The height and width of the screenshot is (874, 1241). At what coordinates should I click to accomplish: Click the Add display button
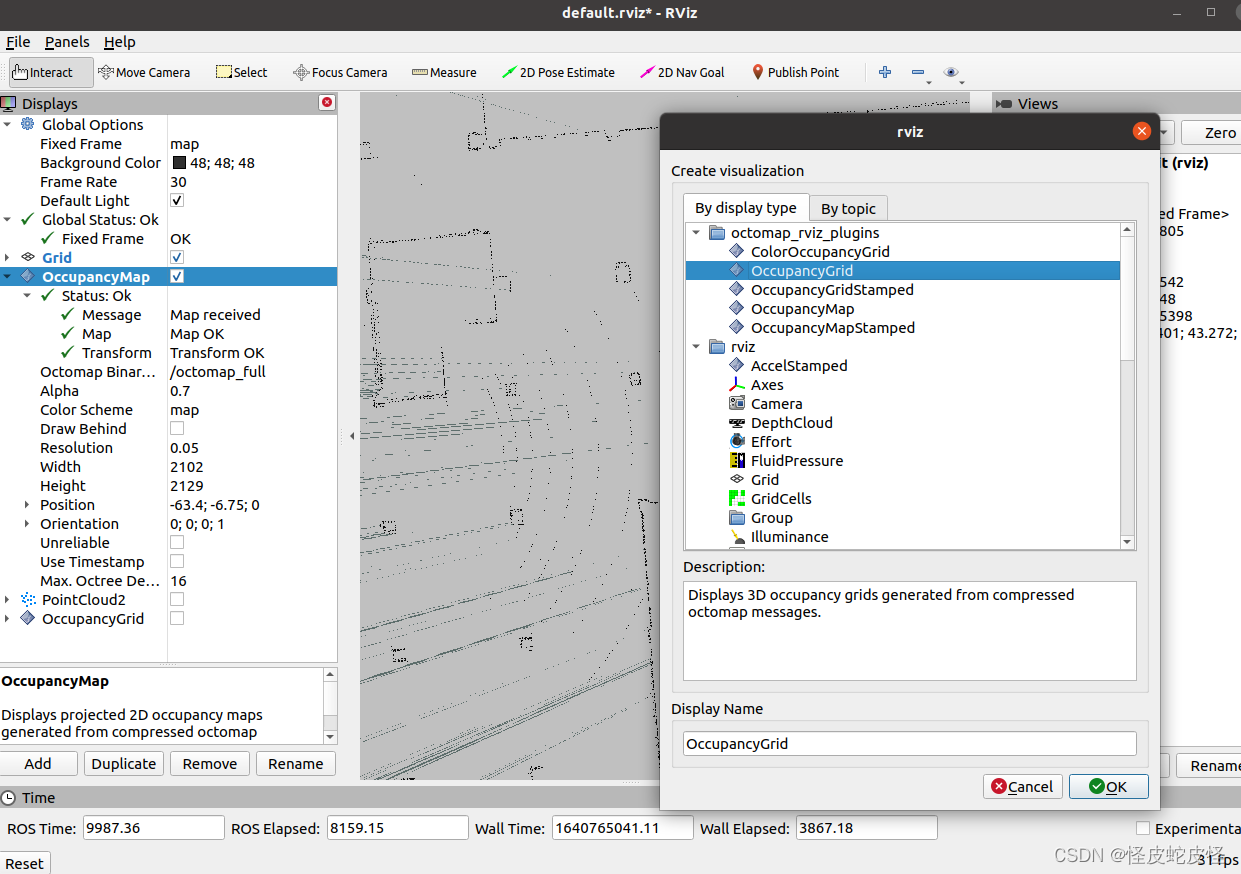pos(38,764)
